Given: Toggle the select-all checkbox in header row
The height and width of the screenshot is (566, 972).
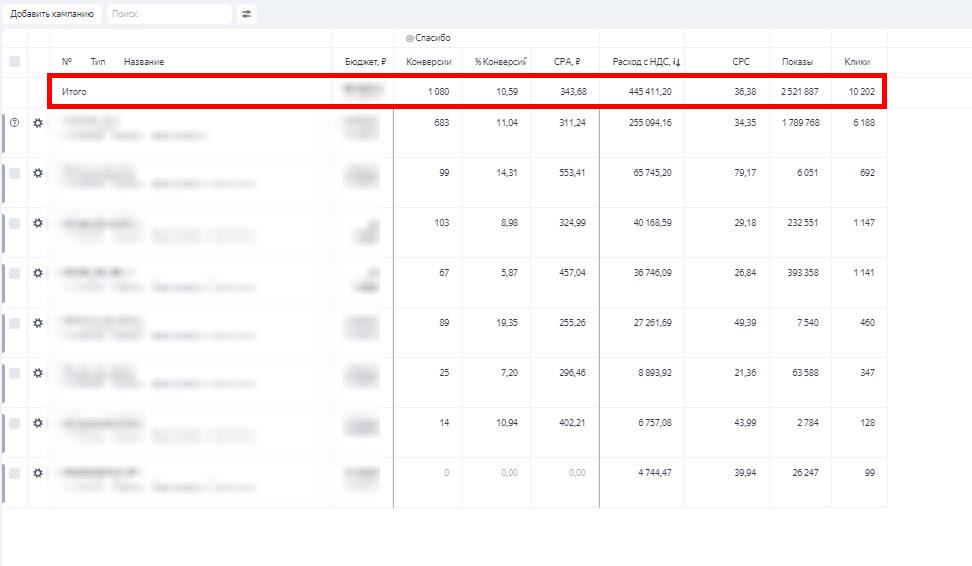Looking at the screenshot, I should (14, 61).
